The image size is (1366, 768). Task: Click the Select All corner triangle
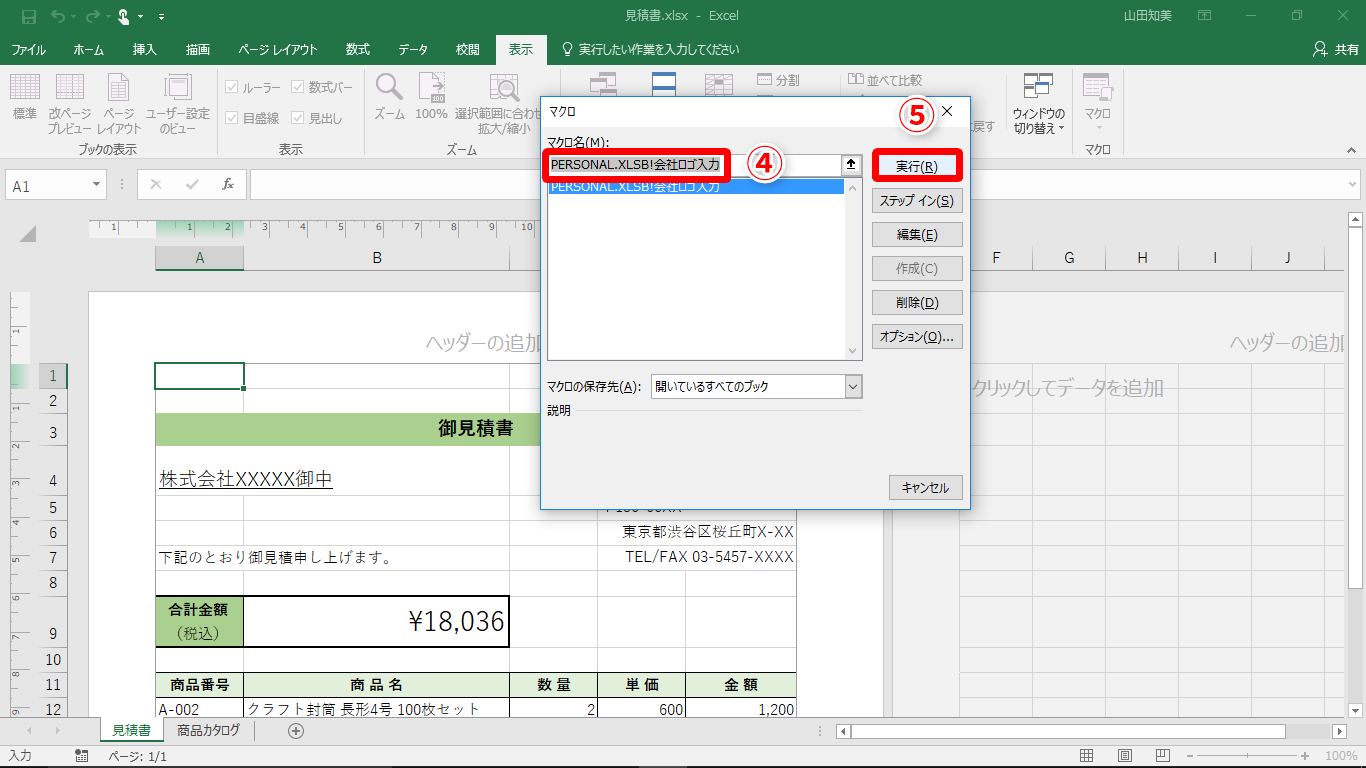(x=28, y=234)
